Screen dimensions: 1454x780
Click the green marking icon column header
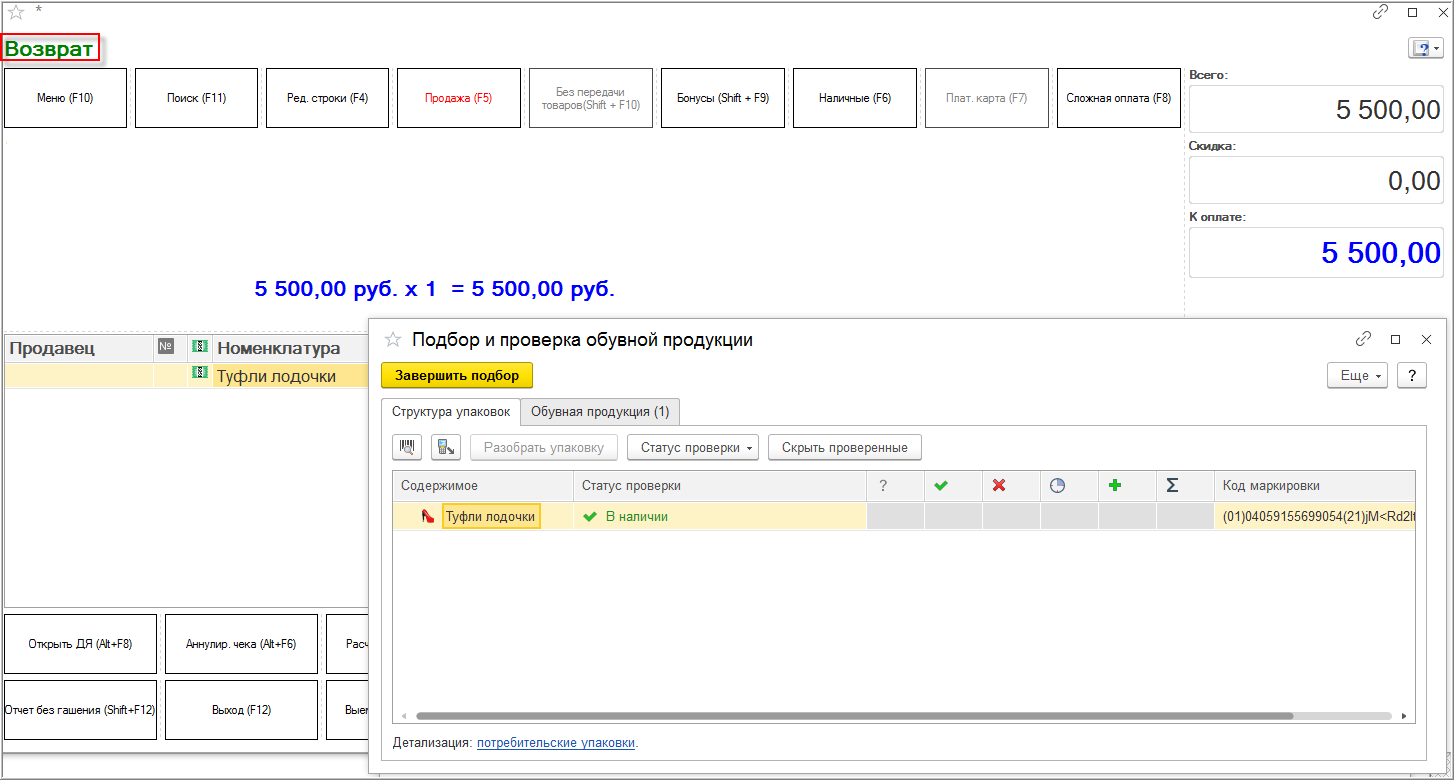(198, 347)
